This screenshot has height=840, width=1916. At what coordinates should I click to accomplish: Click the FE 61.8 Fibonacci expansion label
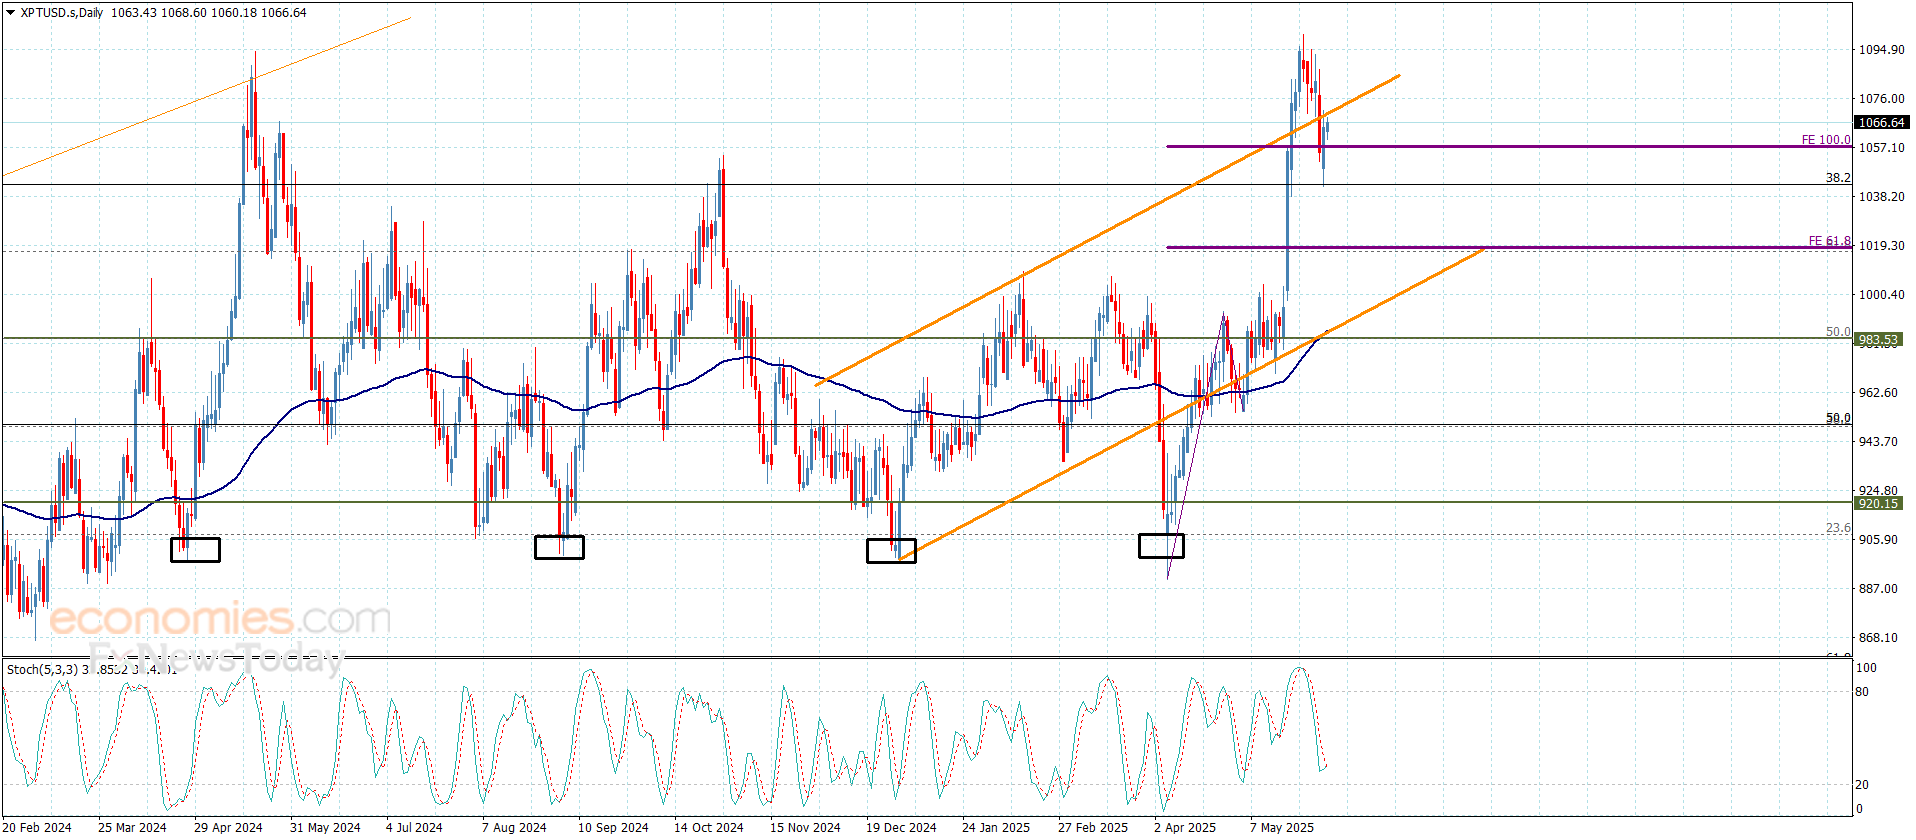pos(1830,241)
